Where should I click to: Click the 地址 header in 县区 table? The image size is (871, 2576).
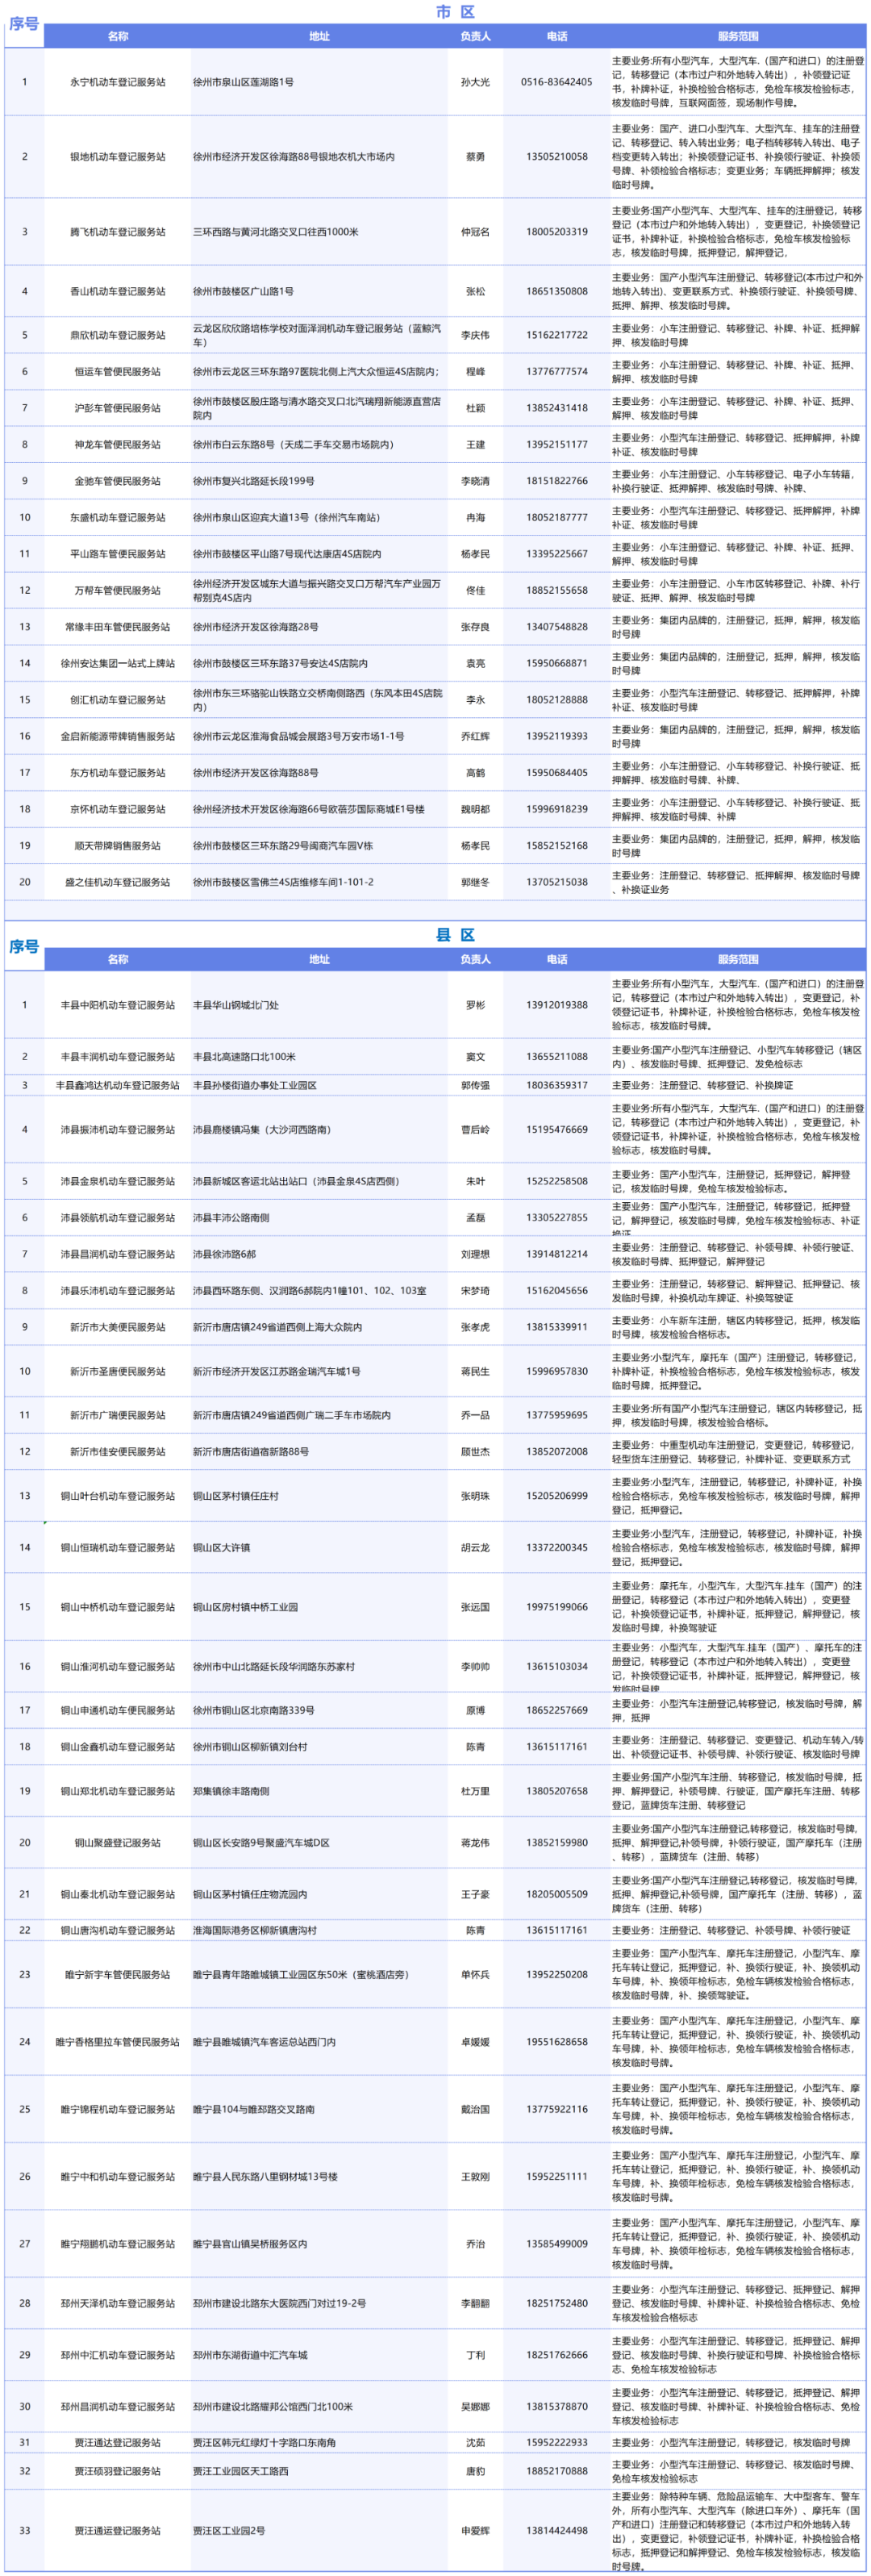(319, 959)
